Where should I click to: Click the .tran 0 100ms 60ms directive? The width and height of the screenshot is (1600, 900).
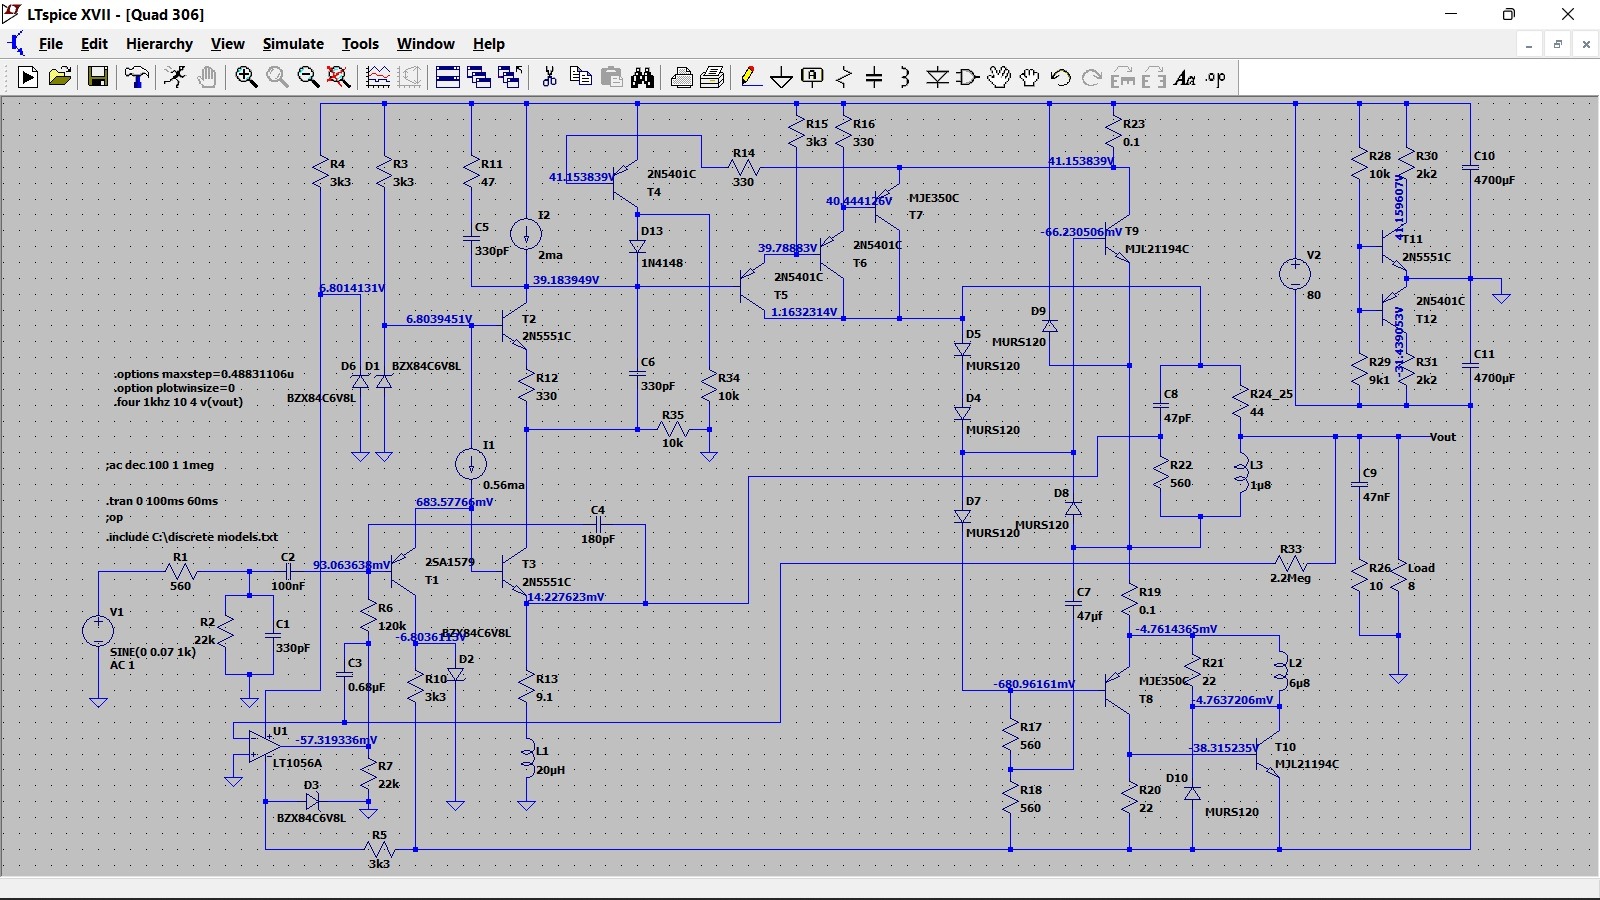click(x=162, y=501)
